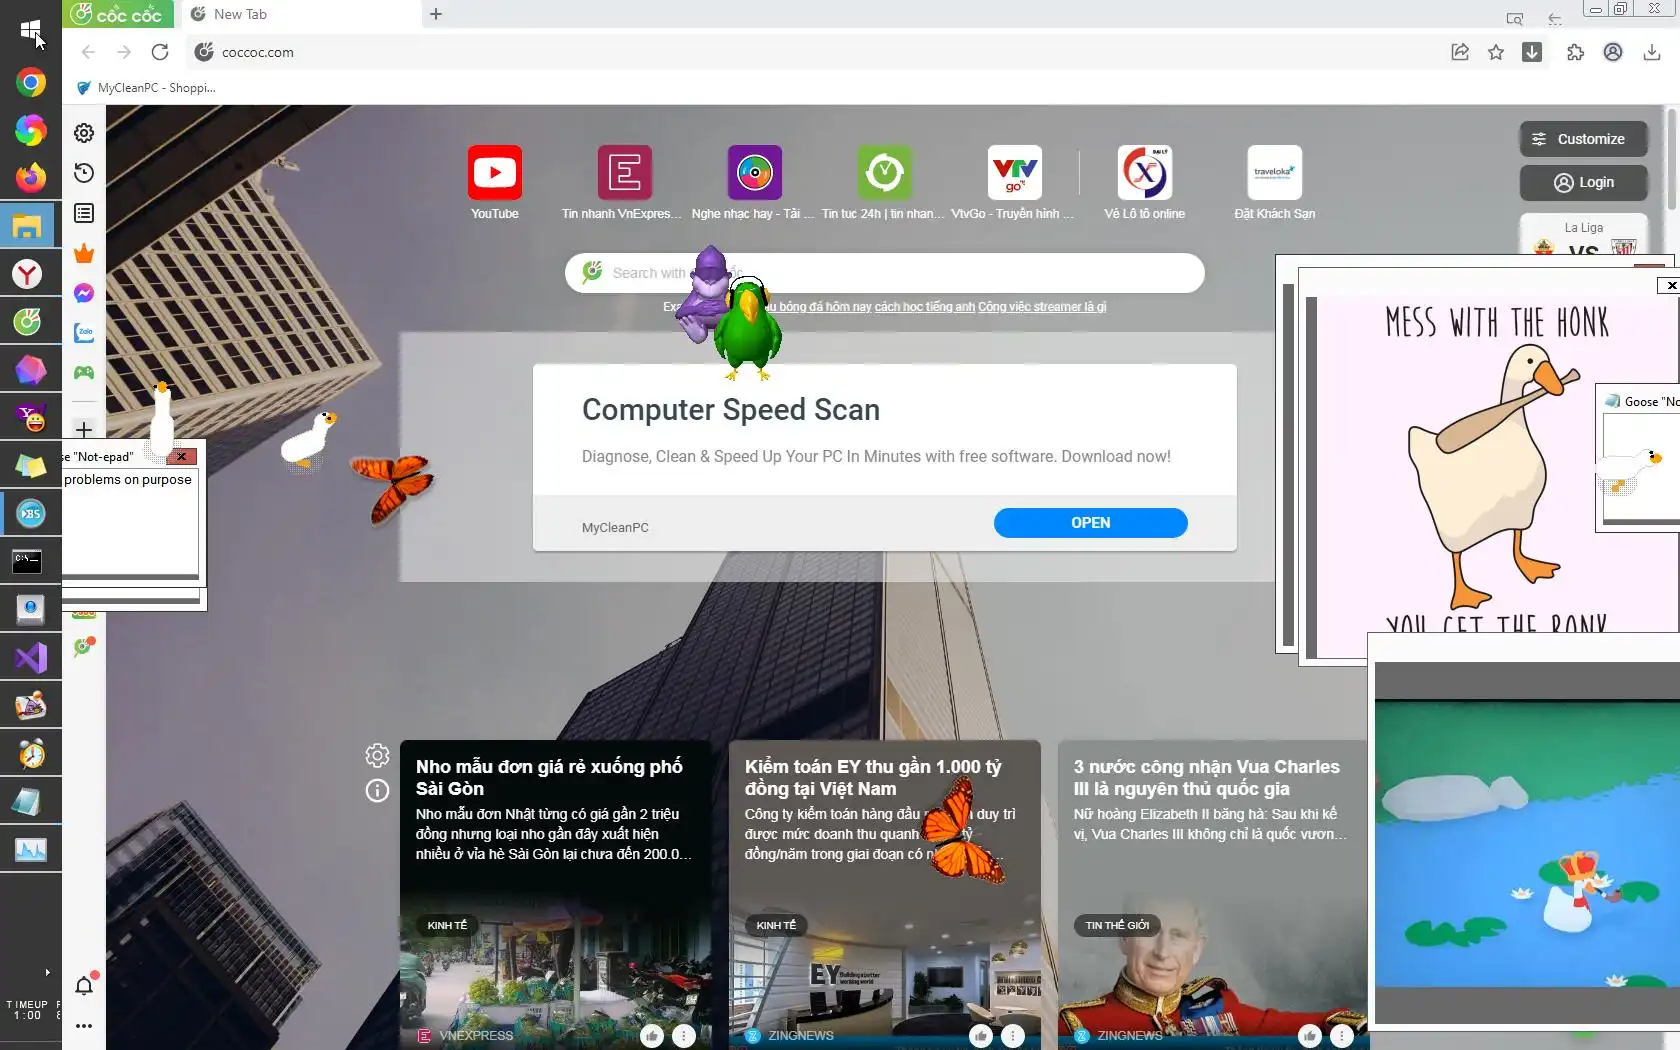
Task: Open the Traveloka Đặt Khách Sạn tile
Action: click(1275, 183)
